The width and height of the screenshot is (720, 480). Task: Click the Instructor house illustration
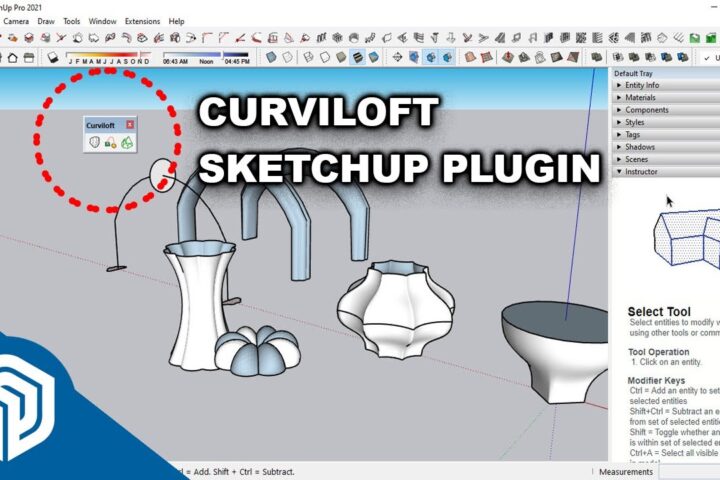point(686,237)
